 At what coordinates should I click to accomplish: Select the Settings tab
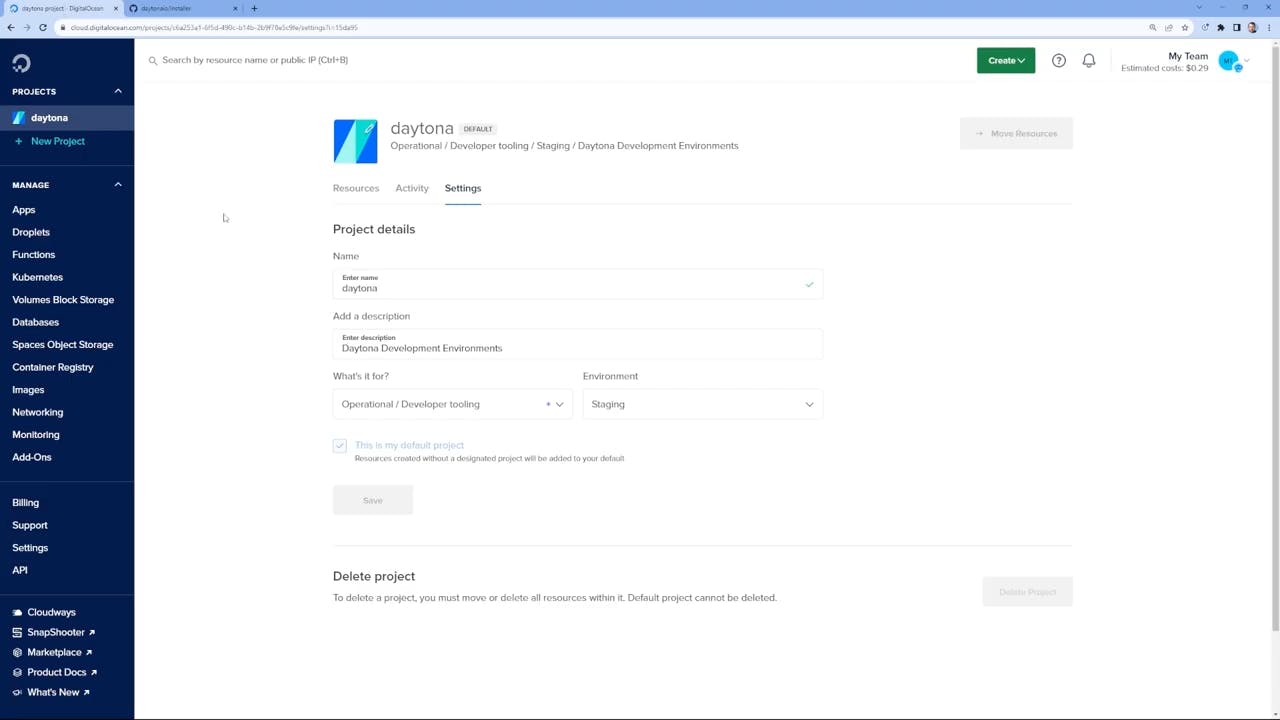(463, 188)
